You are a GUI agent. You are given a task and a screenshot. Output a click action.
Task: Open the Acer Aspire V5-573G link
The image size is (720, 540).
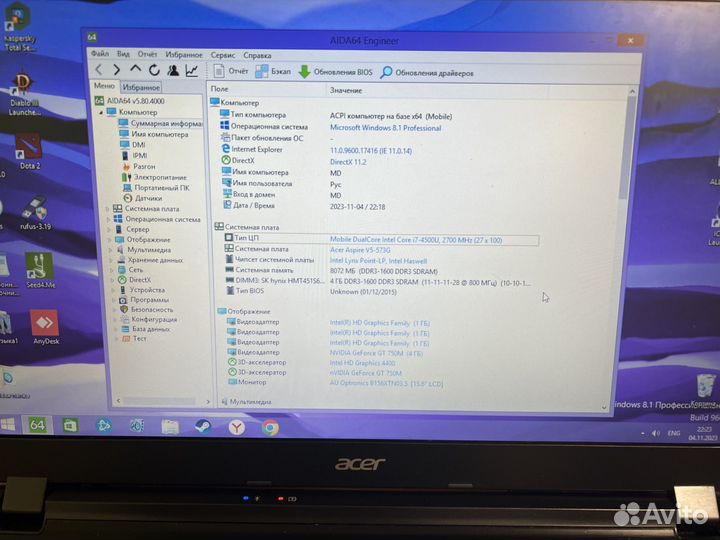(360, 250)
